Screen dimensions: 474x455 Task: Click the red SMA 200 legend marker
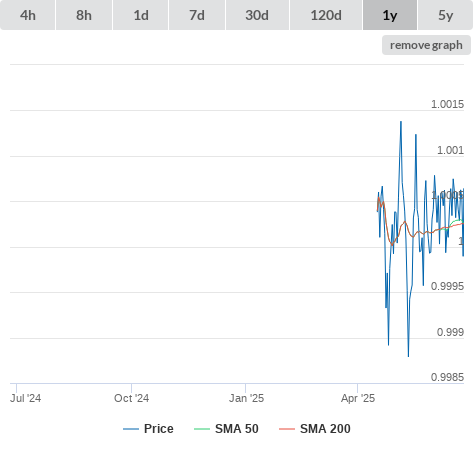pyautogui.click(x=287, y=429)
